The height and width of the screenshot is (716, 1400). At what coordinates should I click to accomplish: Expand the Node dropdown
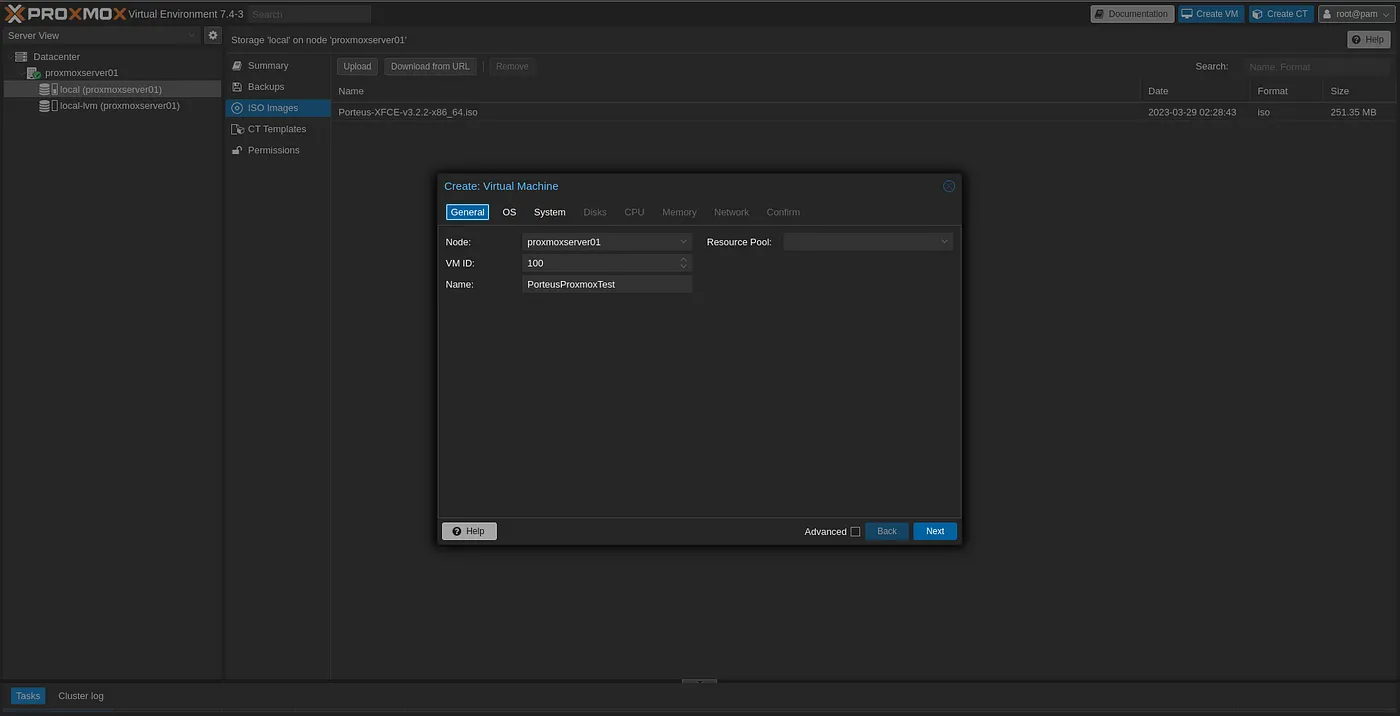684,242
